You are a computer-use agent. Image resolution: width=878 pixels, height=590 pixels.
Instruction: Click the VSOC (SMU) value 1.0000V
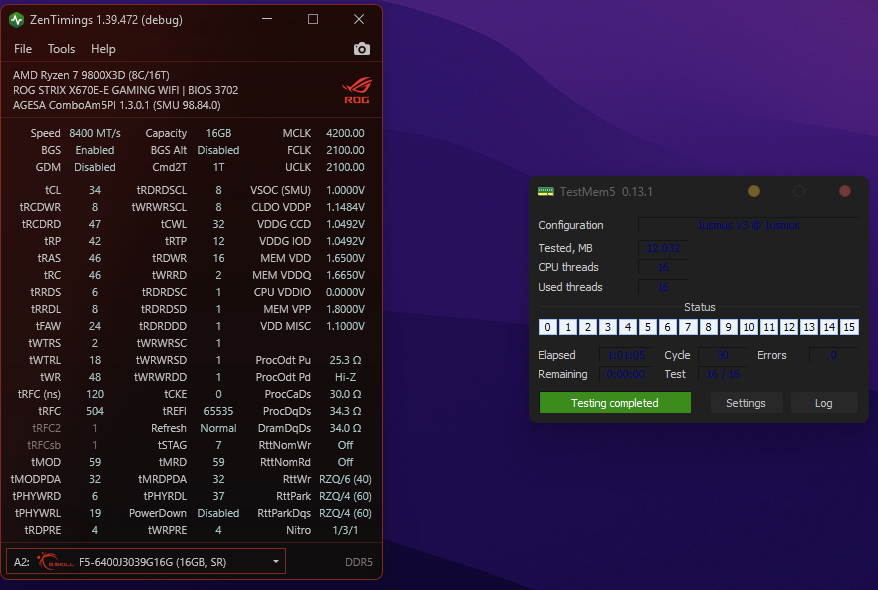click(345, 190)
